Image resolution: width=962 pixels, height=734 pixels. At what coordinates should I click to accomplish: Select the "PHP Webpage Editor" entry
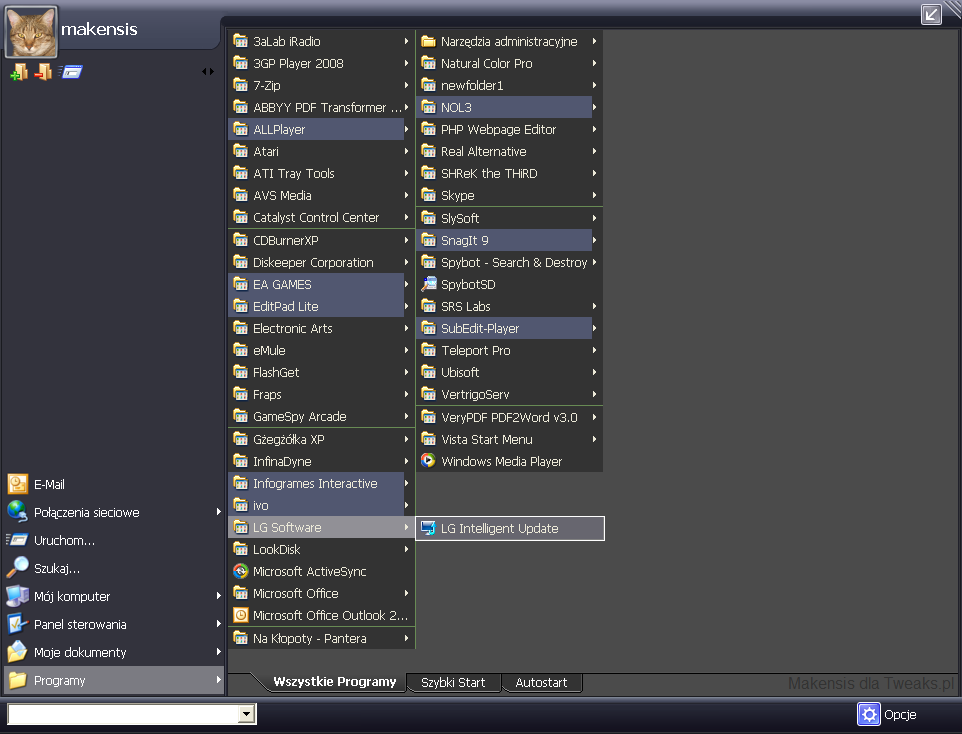tap(509, 129)
